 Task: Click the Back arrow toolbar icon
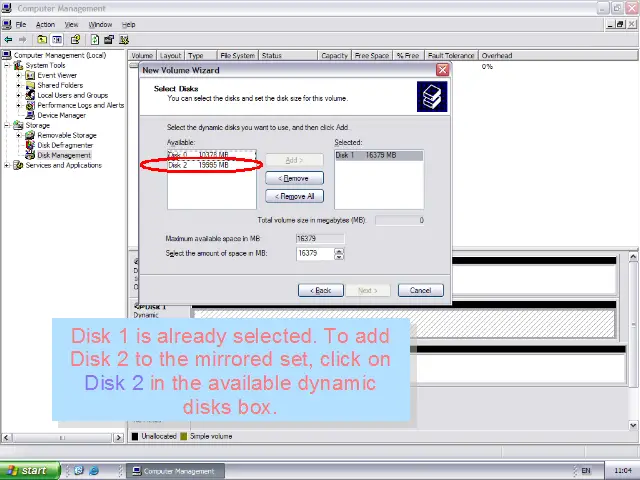[8, 40]
